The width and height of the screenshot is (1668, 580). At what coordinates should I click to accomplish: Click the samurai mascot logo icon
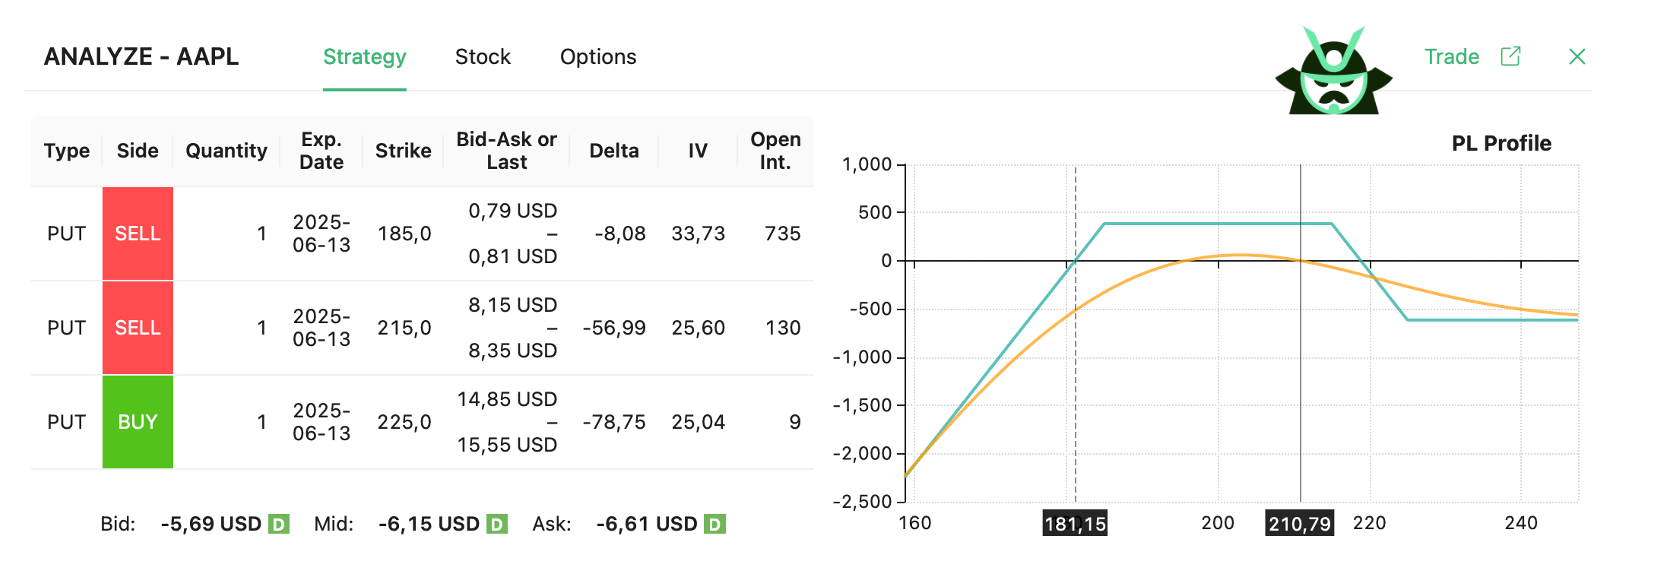pos(1333,72)
